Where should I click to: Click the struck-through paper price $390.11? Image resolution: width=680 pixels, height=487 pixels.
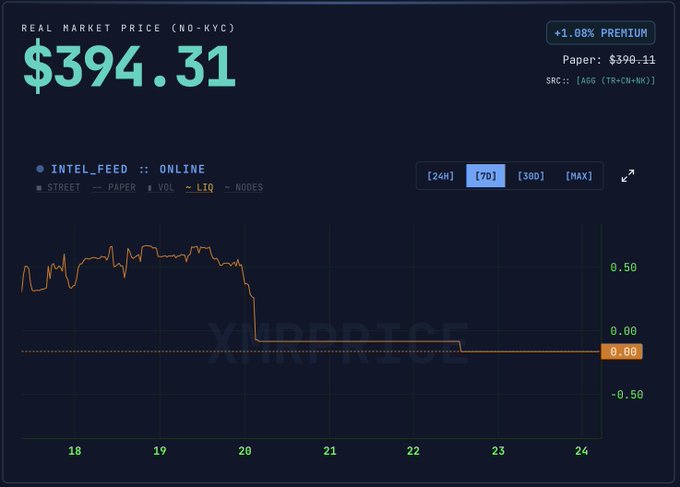632,60
